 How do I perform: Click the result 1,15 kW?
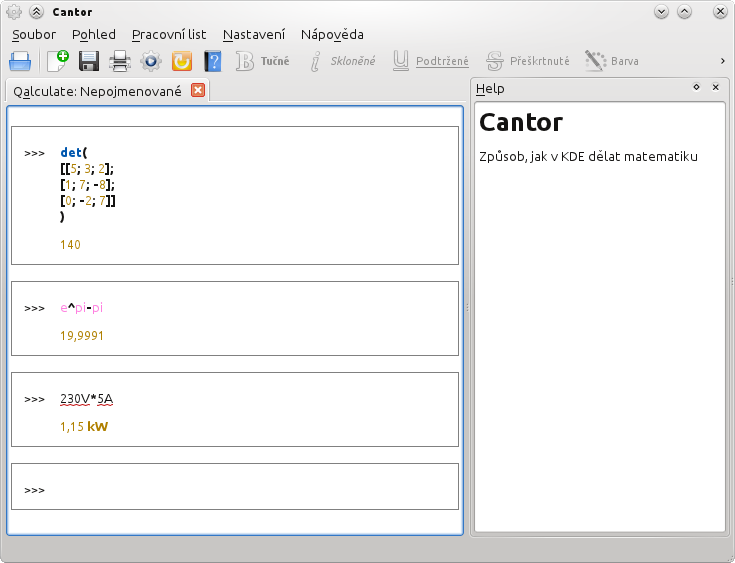point(84,427)
